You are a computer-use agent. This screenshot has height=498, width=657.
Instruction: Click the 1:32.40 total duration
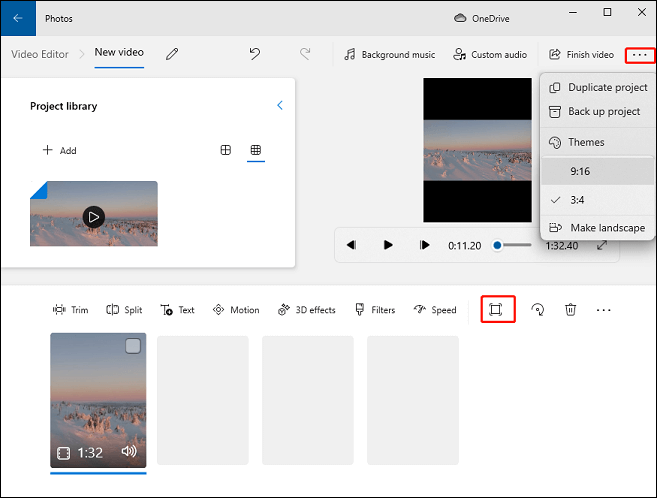(561, 245)
